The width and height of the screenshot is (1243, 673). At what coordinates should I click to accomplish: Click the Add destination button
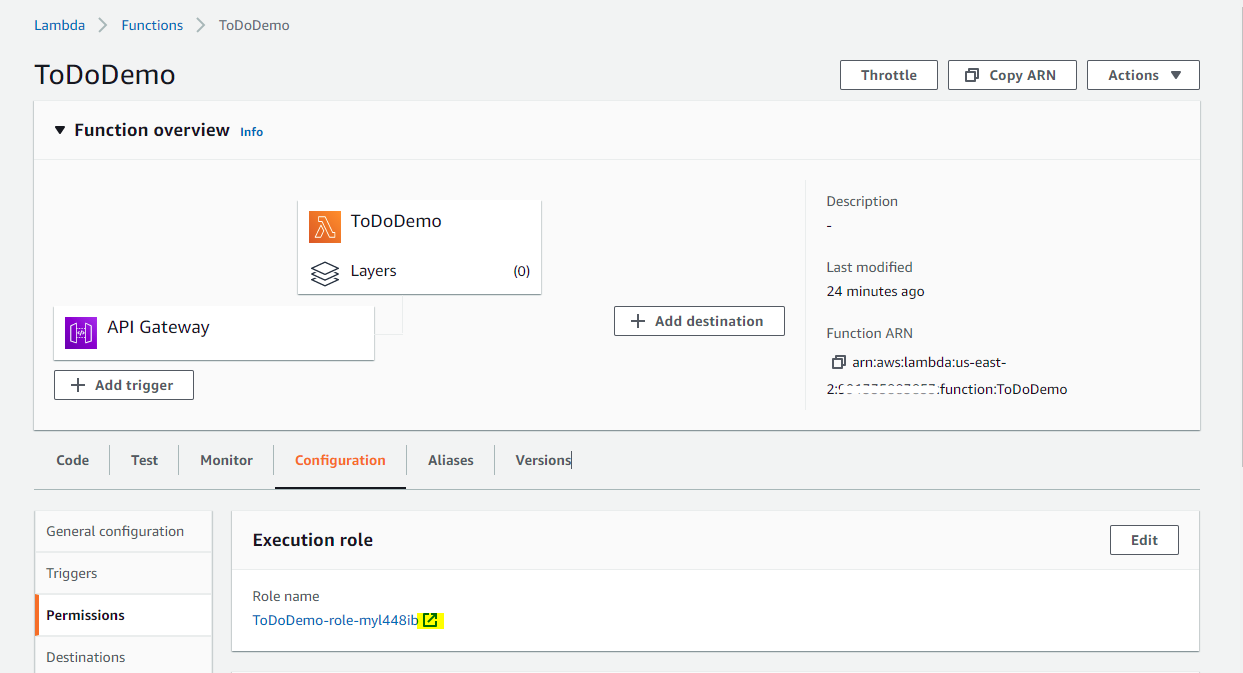click(x=699, y=321)
